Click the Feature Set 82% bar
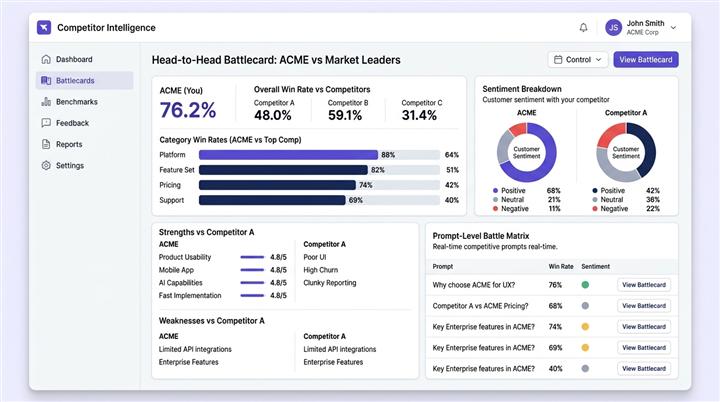This screenshot has height=402, width=720. (283, 170)
